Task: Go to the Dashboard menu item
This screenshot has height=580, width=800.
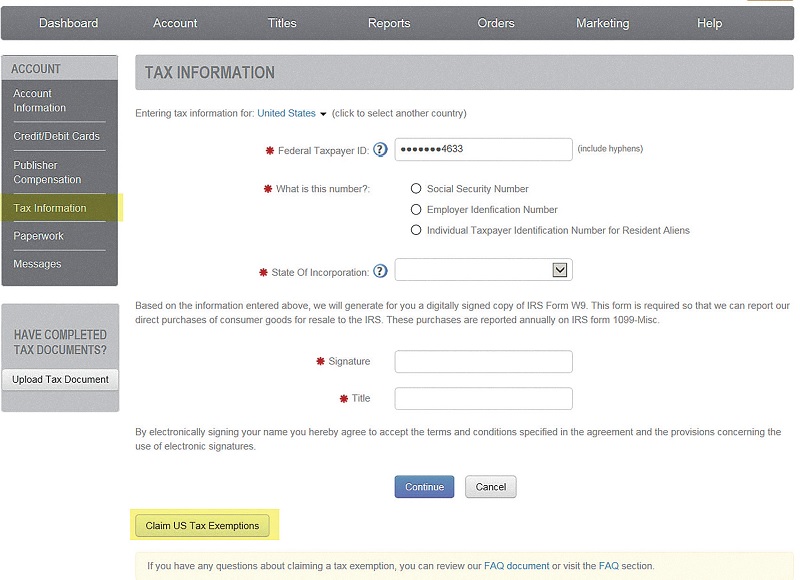Action: pos(68,23)
